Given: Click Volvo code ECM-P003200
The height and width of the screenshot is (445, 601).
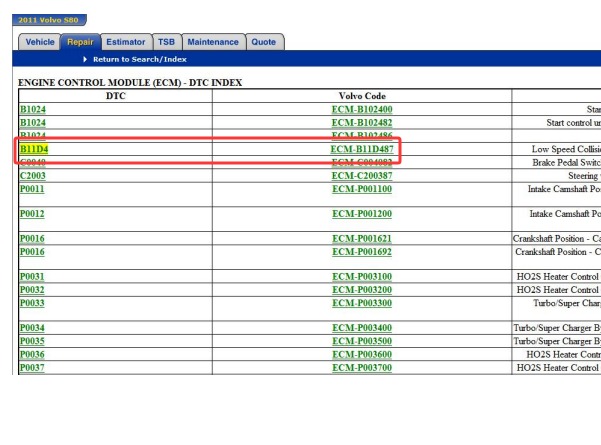Looking at the screenshot, I should [x=362, y=290].
